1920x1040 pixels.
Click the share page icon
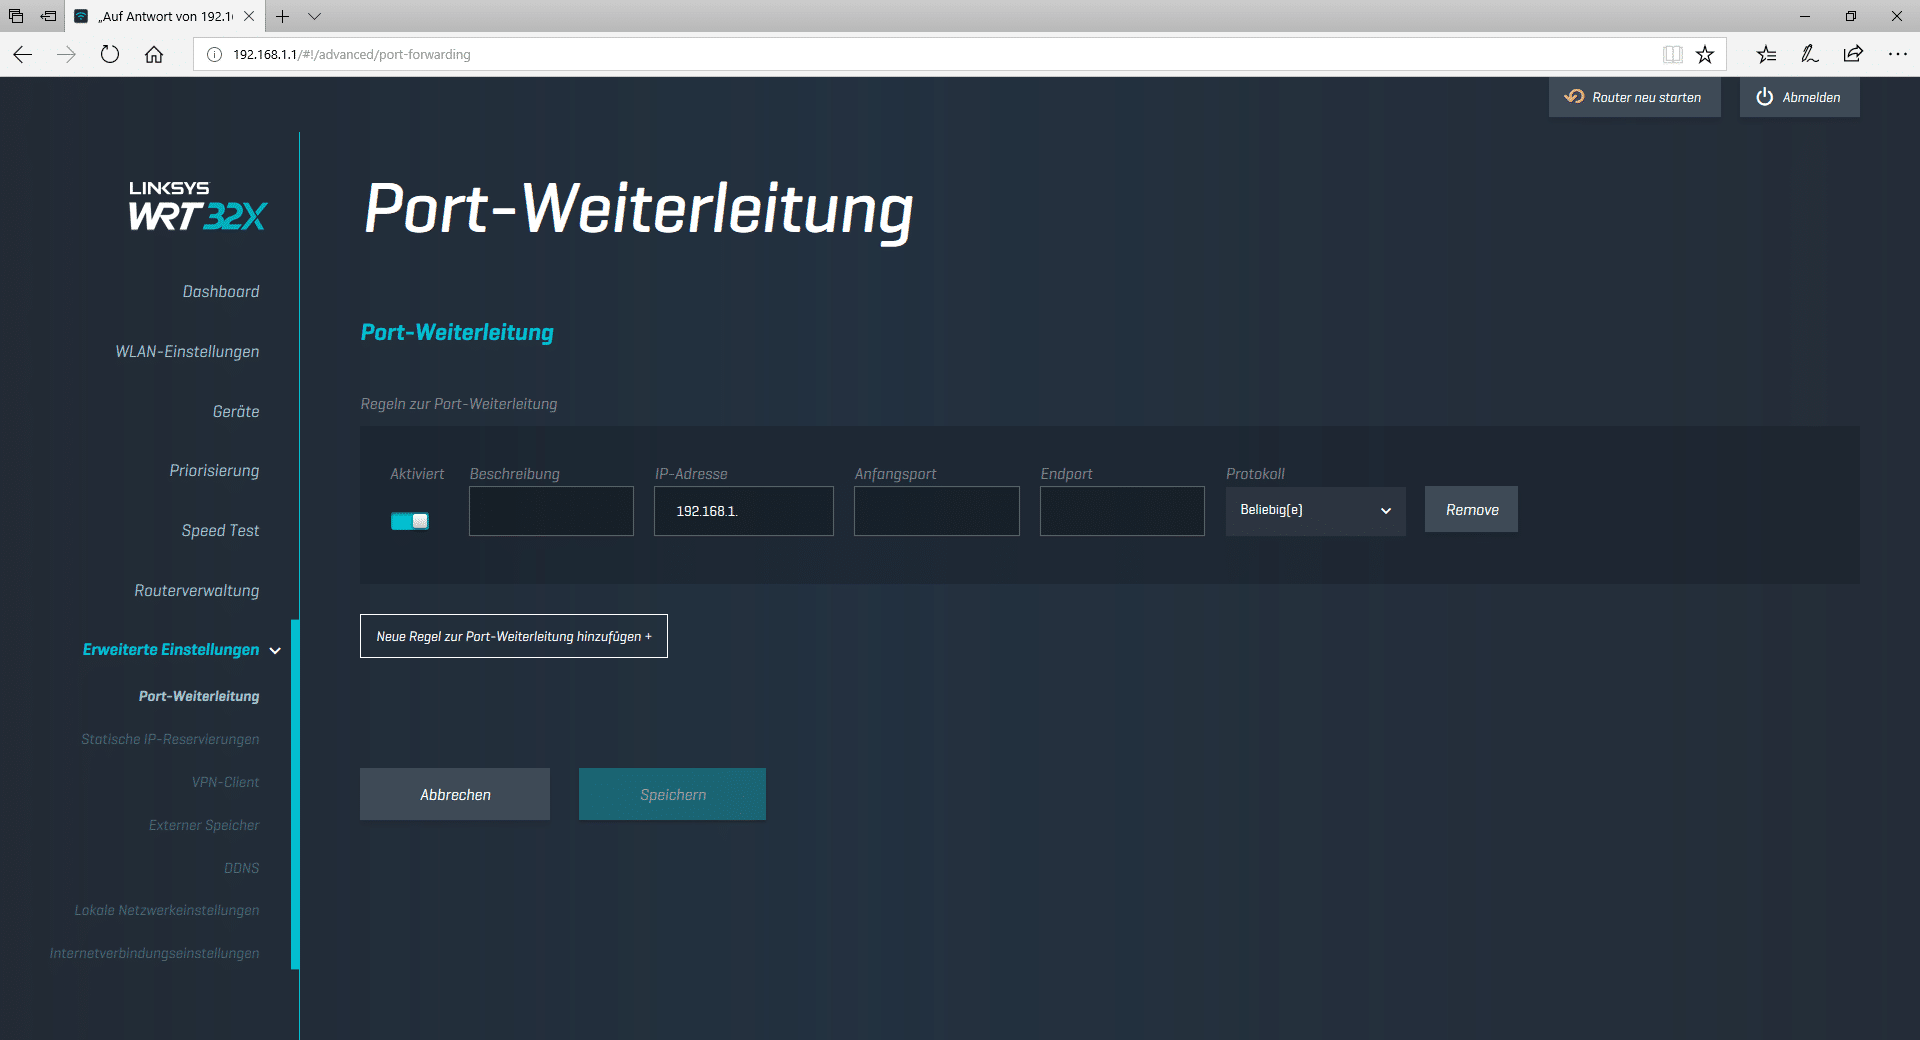pyautogui.click(x=1853, y=54)
